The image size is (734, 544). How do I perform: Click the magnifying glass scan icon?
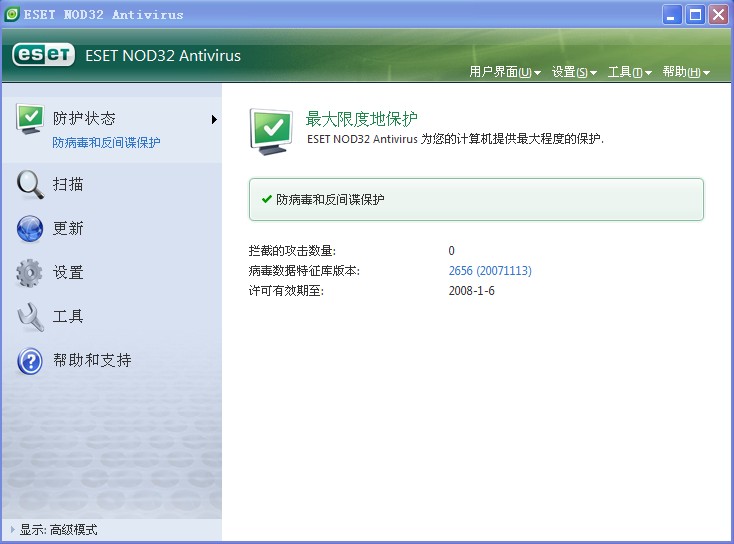[30, 184]
